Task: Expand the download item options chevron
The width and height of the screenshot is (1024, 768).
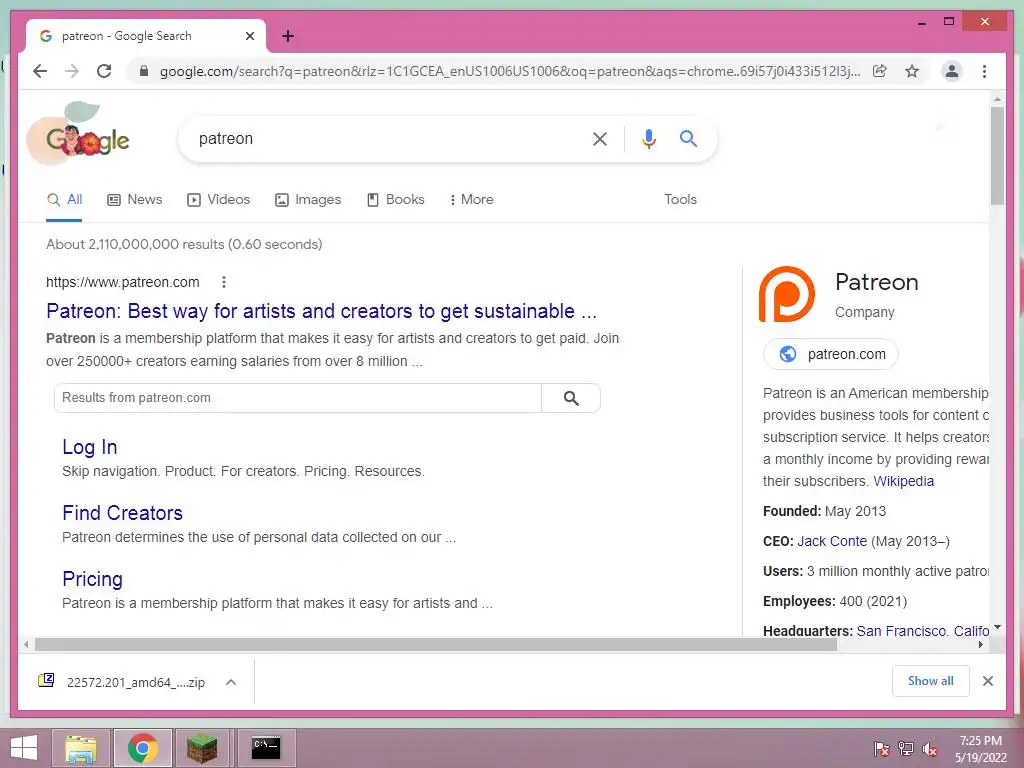Action: pyautogui.click(x=231, y=682)
